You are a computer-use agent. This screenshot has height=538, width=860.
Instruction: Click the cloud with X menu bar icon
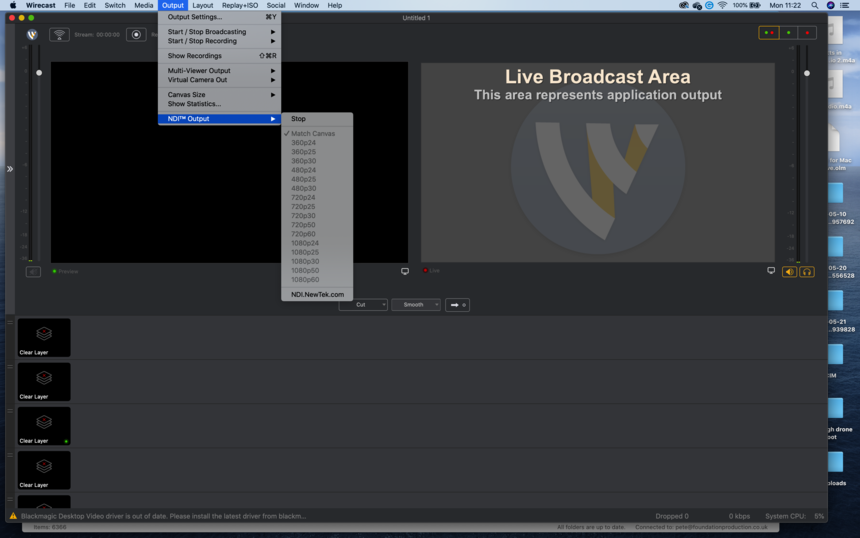[697, 5]
